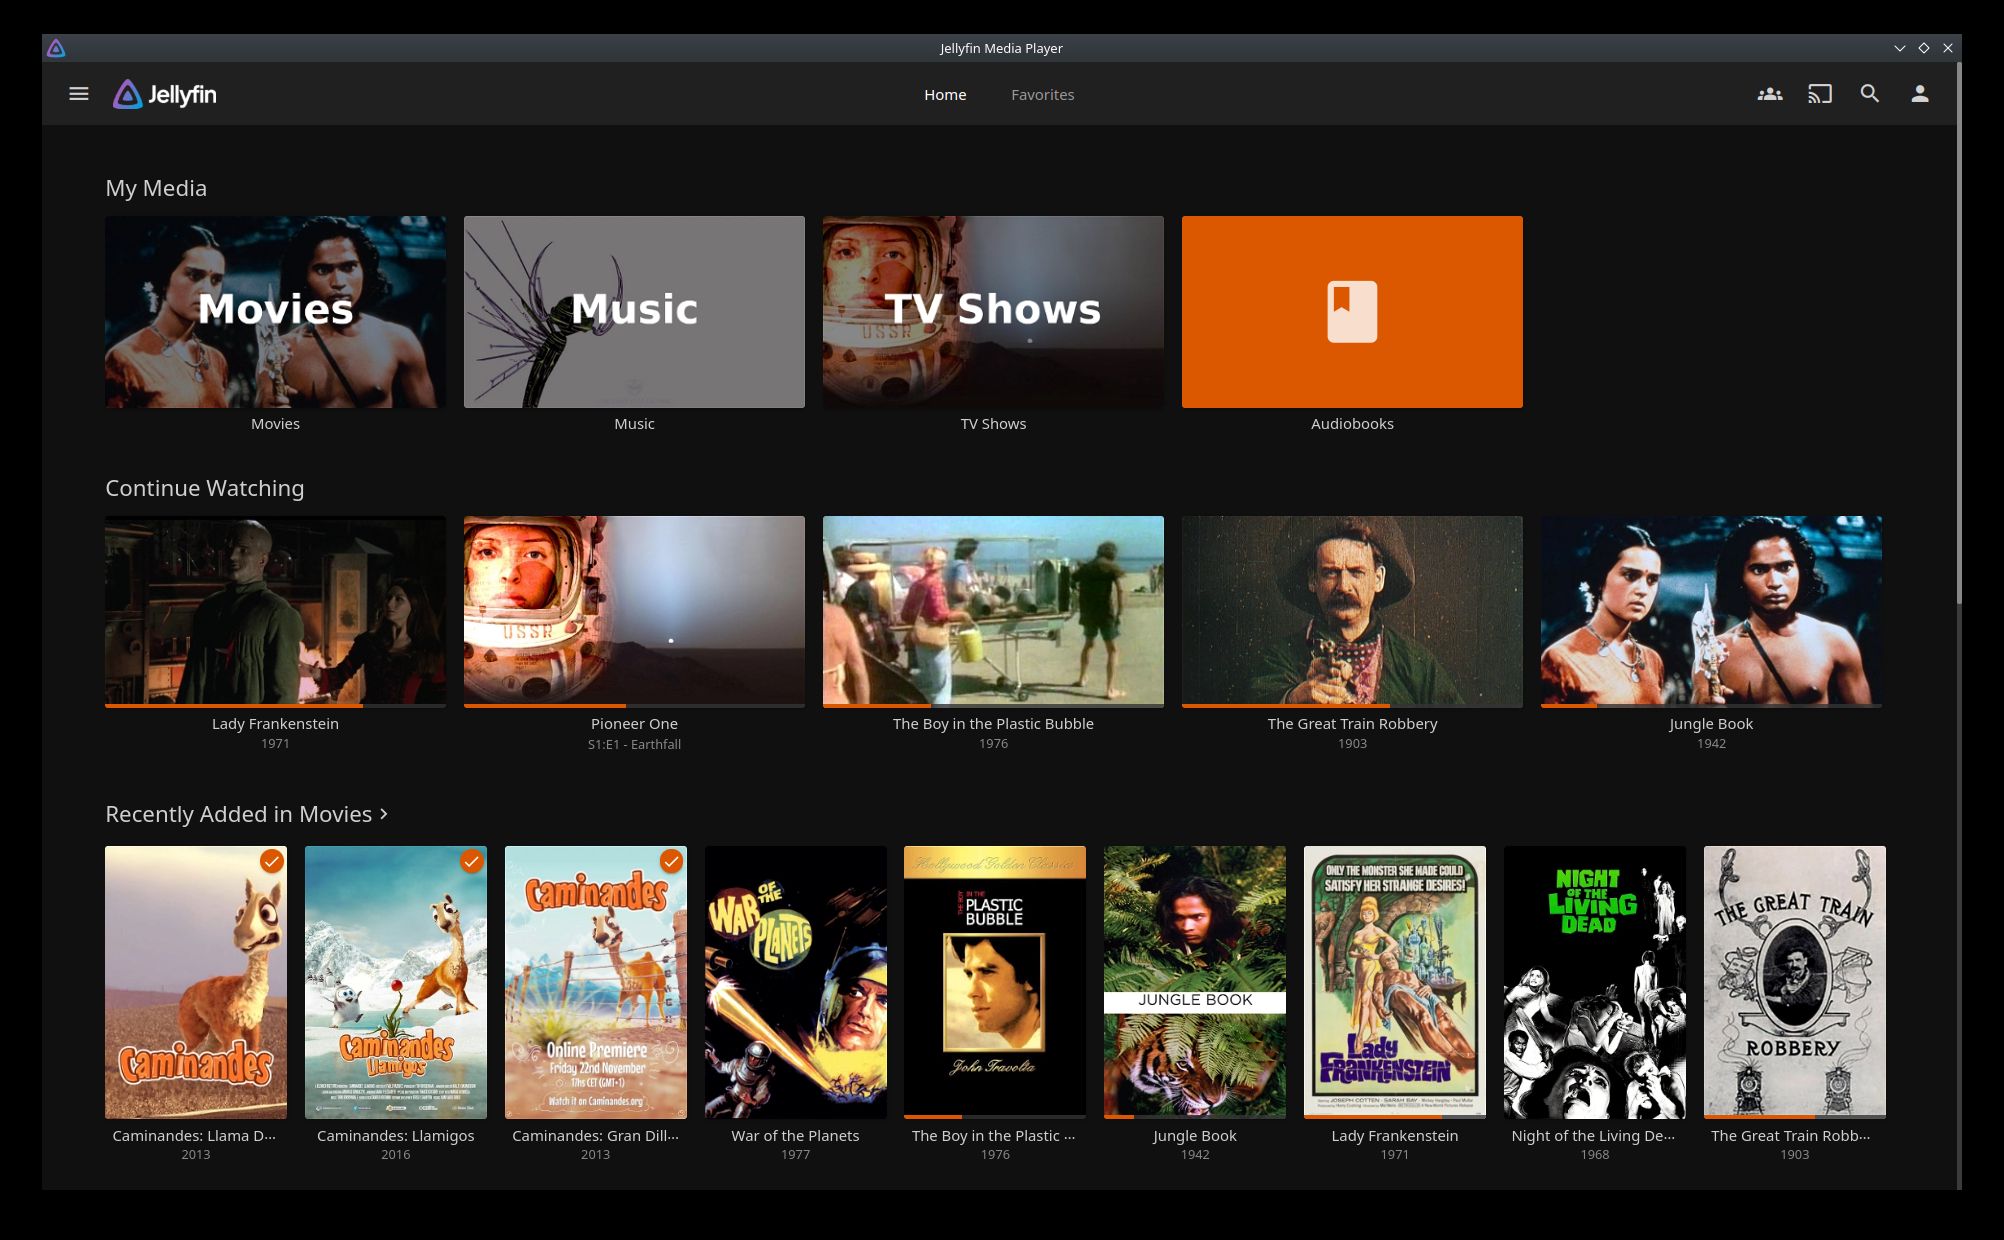Resume Lady Frankenstein in Continue Watching
Viewport: 2004px width, 1240px height.
tap(275, 610)
